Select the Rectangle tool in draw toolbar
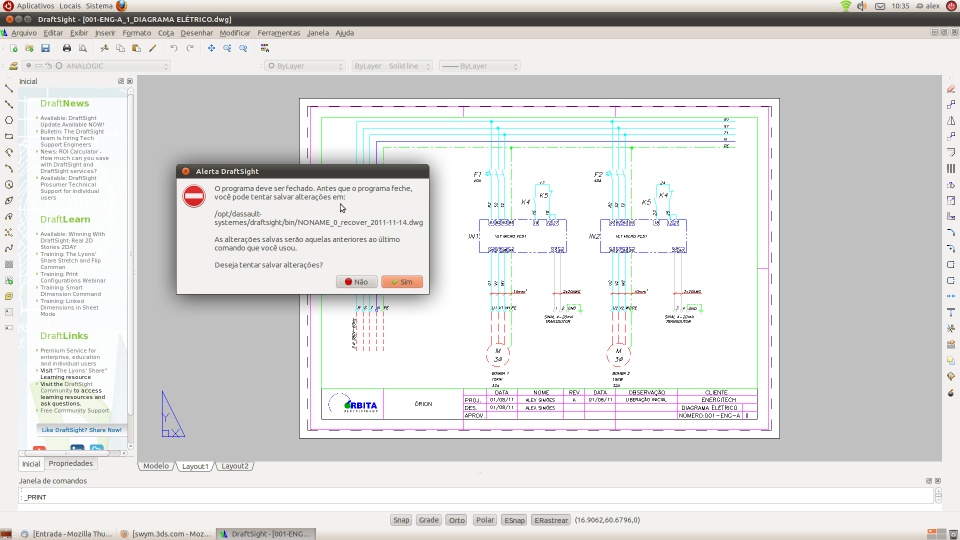Screen dimensions: 960x540 [9, 137]
